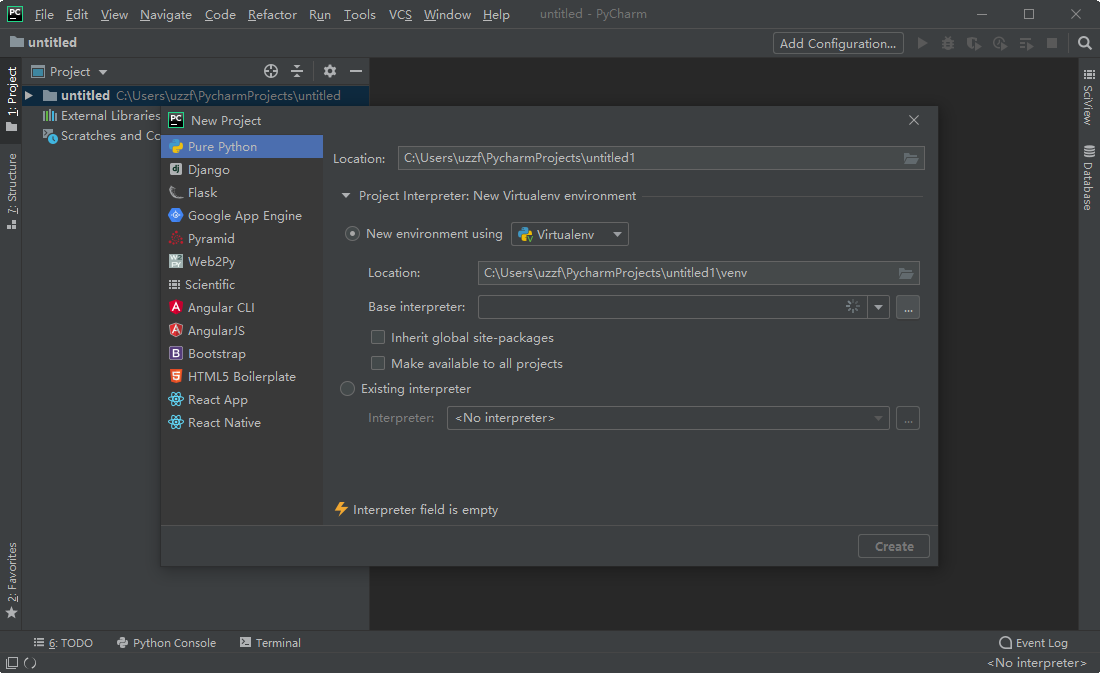Open the Python Console tab

[166, 643]
